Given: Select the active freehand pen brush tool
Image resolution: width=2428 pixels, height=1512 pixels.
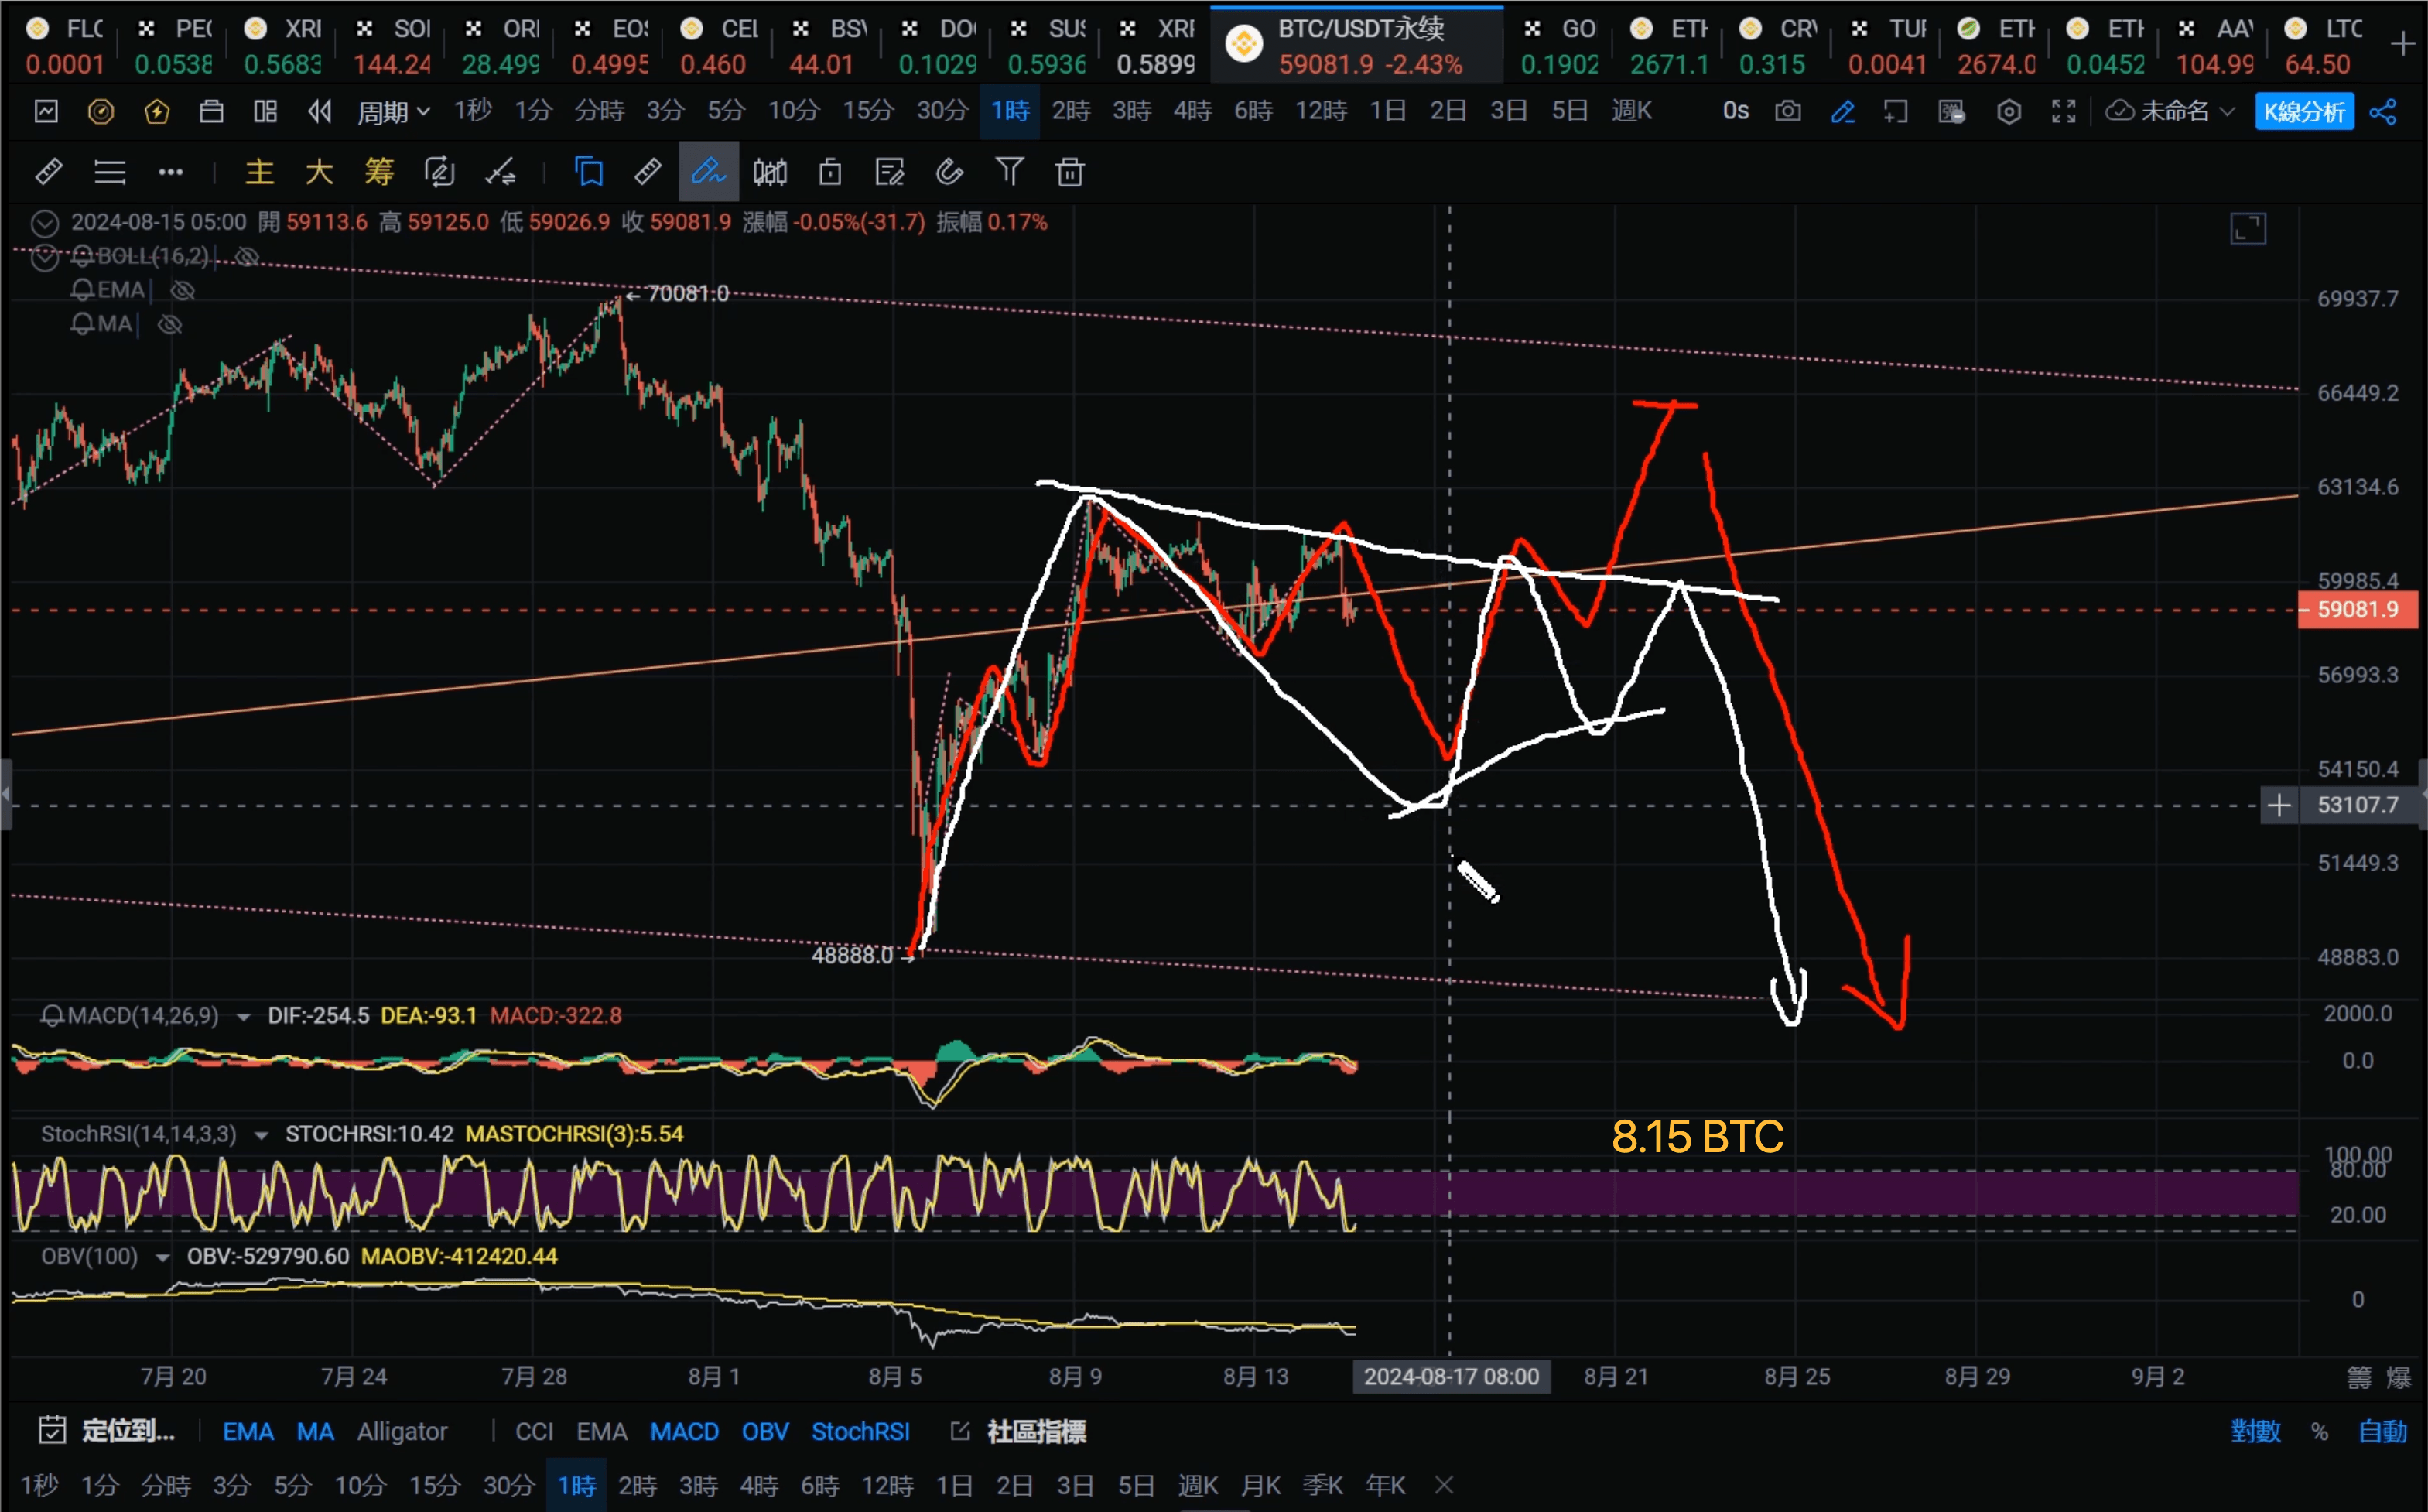Looking at the screenshot, I should [709, 172].
